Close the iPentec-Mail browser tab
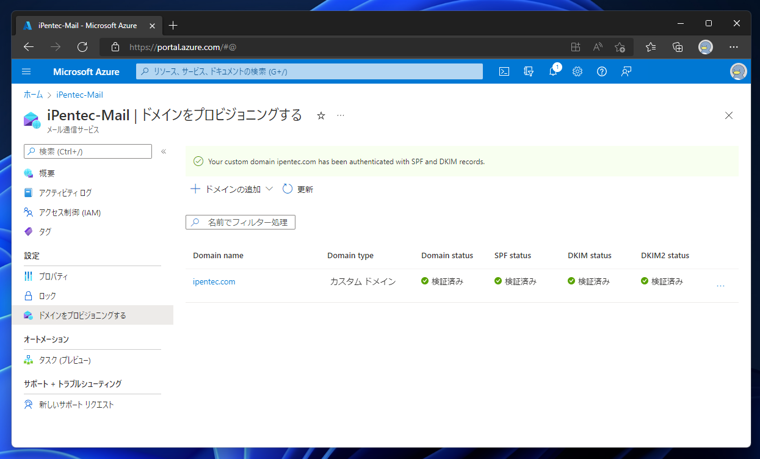 pyautogui.click(x=152, y=26)
